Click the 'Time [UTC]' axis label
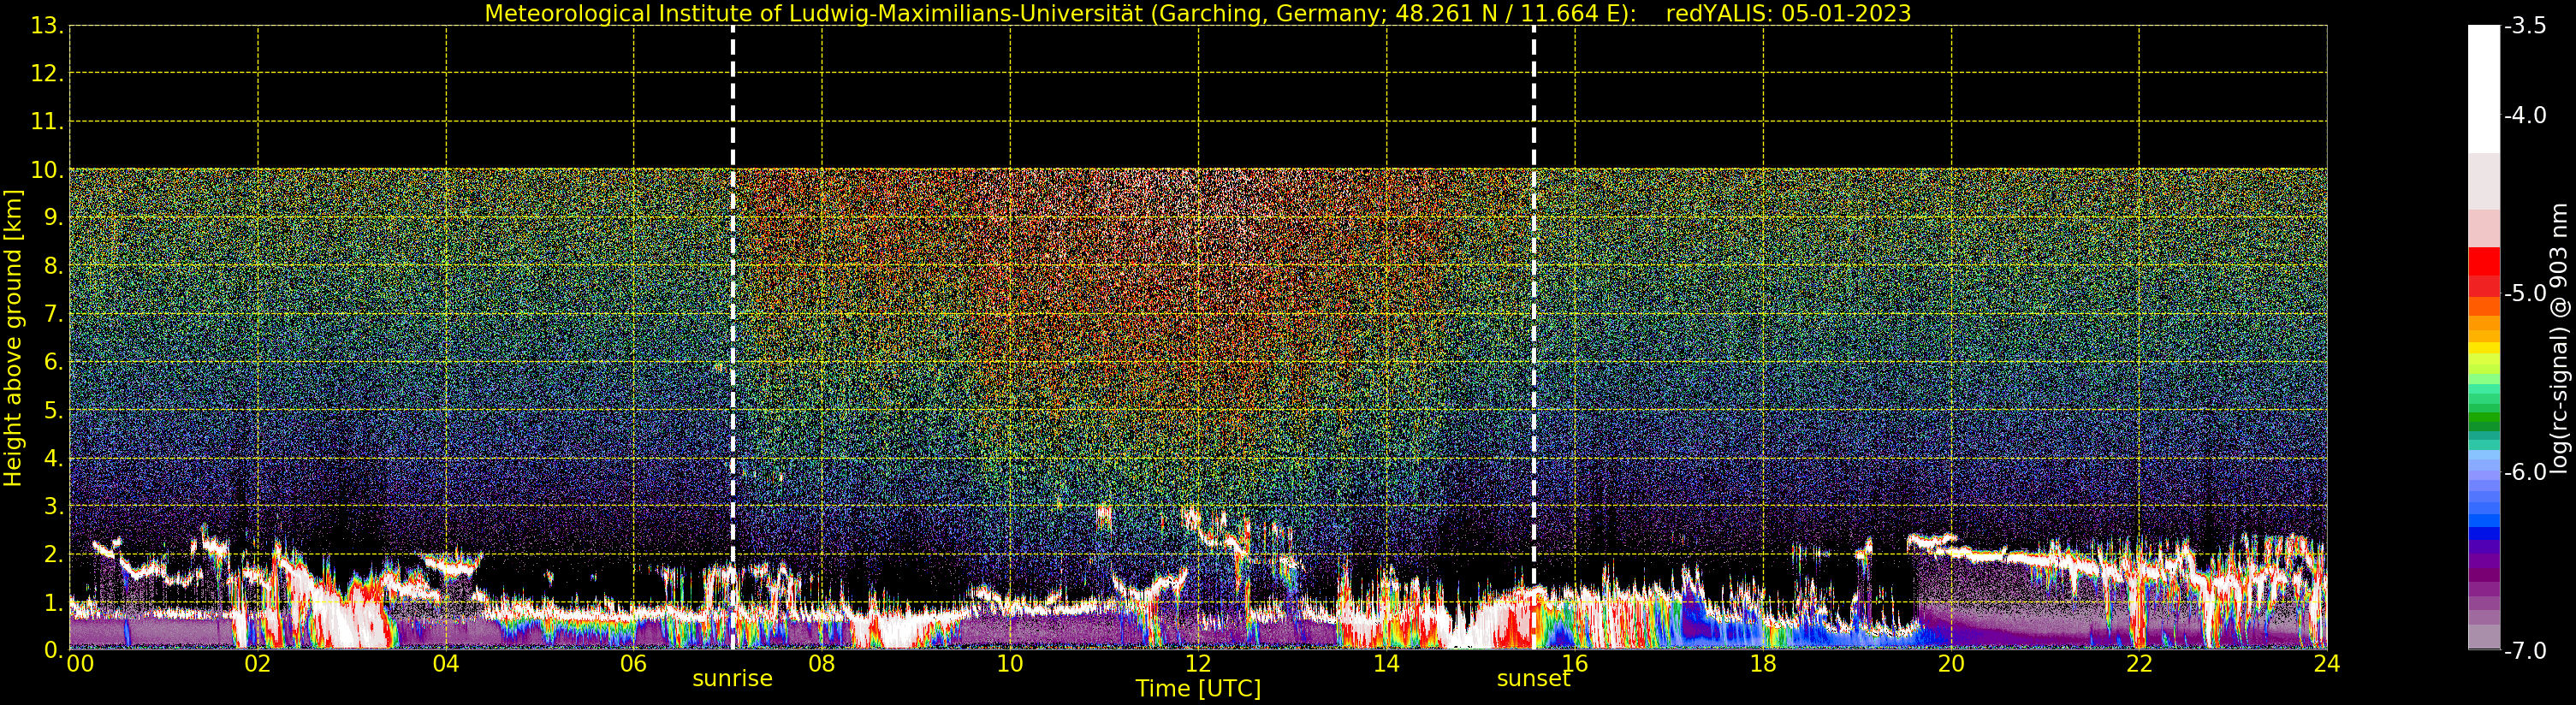The image size is (2576, 705). [x=1197, y=688]
